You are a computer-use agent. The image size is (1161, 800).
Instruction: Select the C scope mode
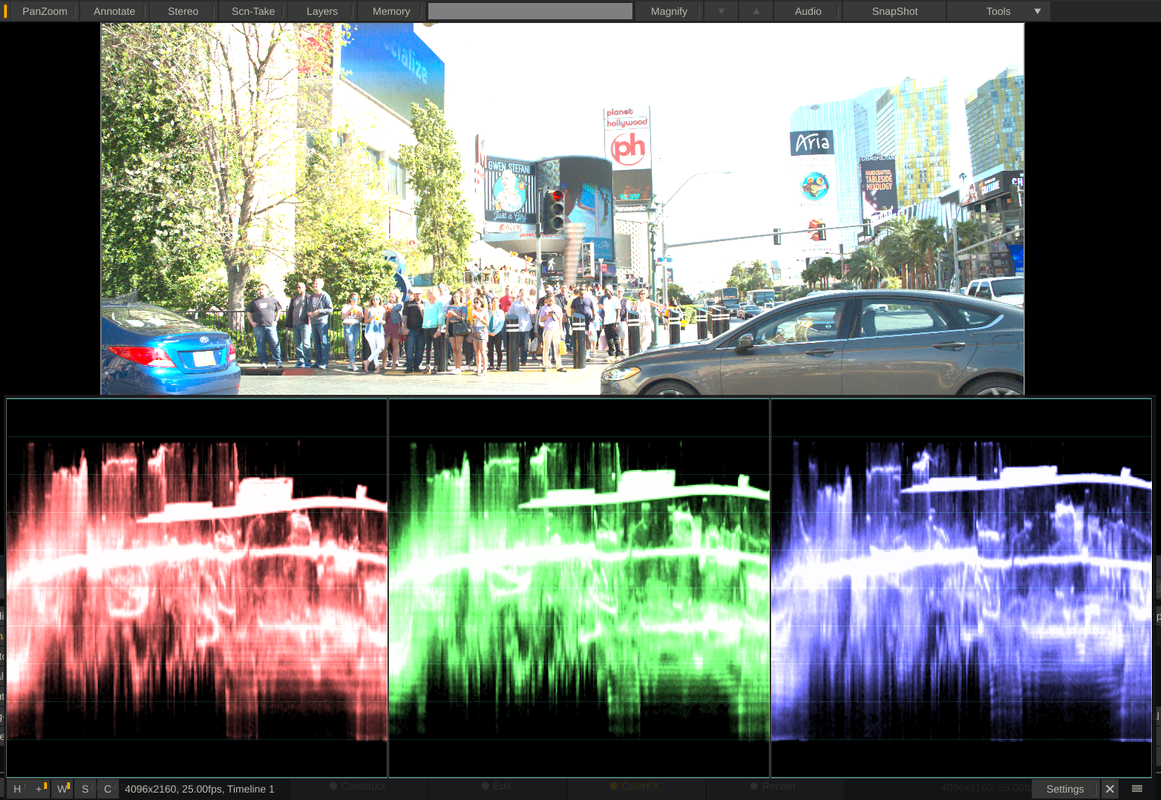107,789
